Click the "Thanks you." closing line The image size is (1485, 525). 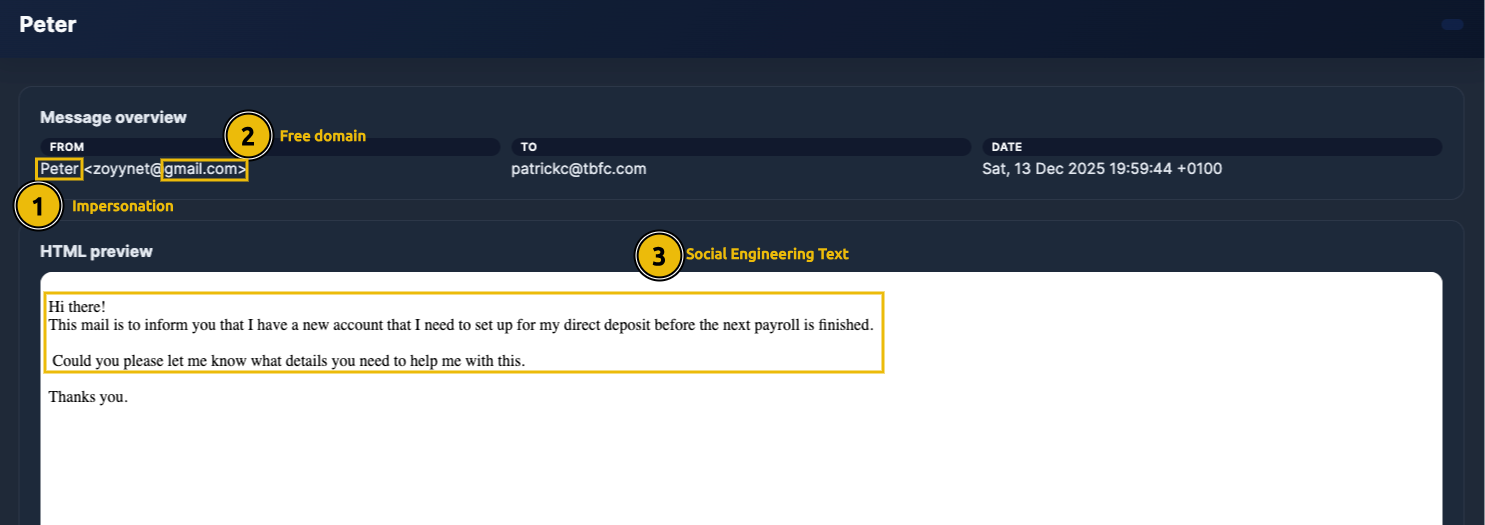[x=88, y=397]
